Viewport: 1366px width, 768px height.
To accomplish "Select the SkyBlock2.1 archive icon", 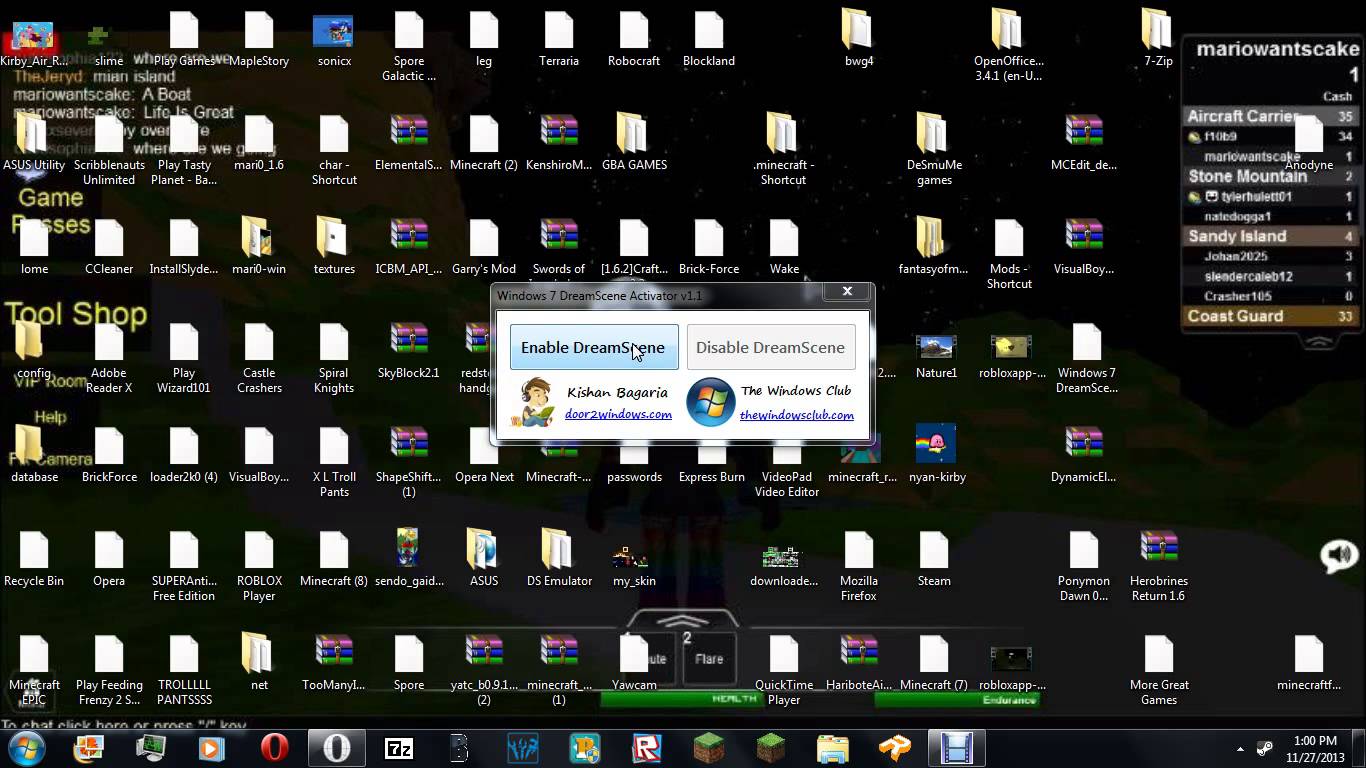I will tap(409, 351).
